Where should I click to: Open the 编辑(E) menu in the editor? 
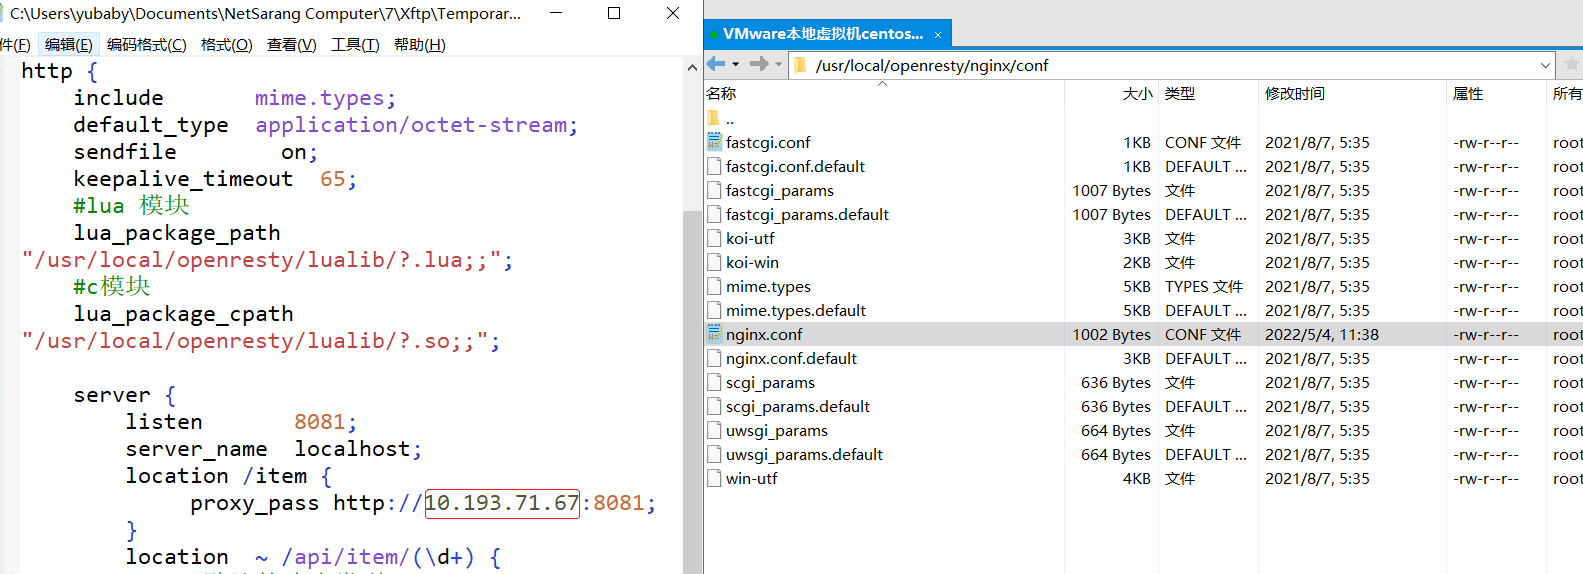tap(68, 44)
